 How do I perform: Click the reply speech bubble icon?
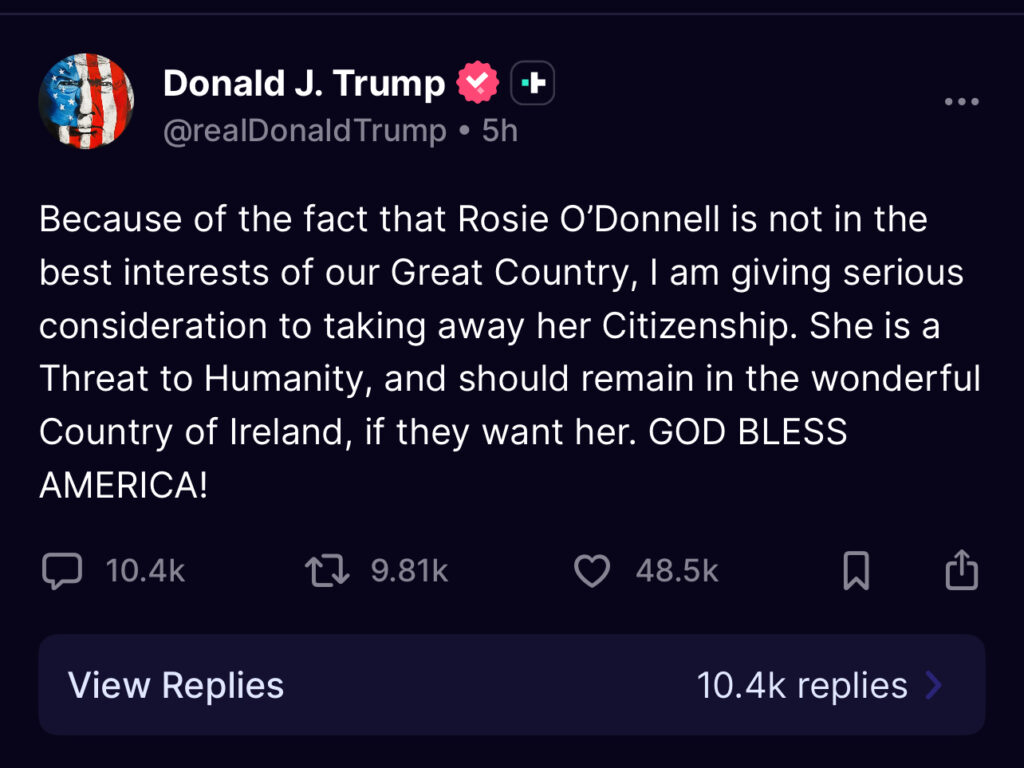[x=62, y=571]
